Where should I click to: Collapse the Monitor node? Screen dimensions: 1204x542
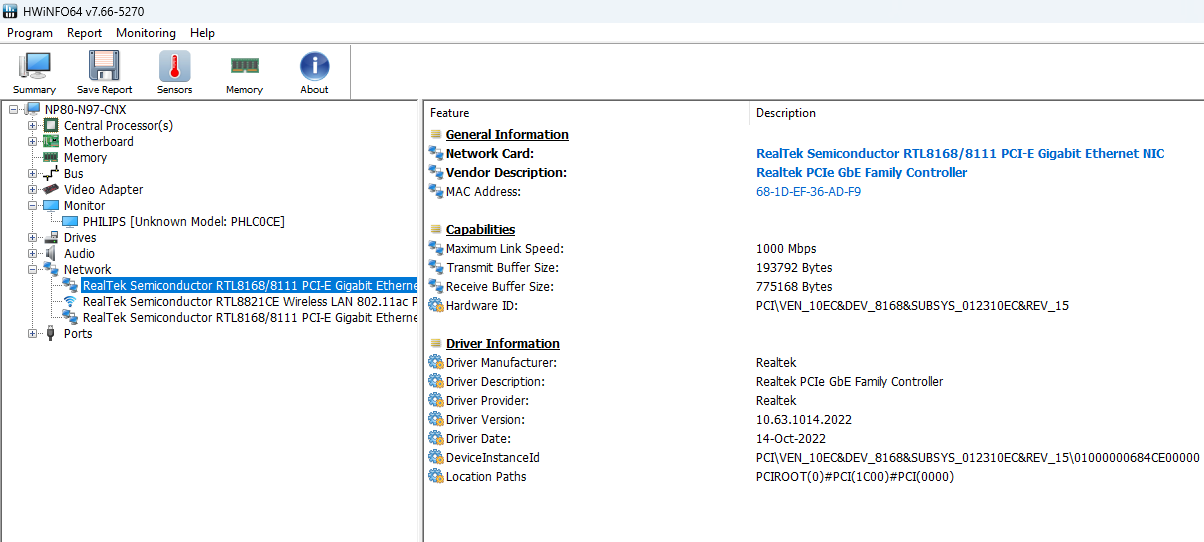33,205
